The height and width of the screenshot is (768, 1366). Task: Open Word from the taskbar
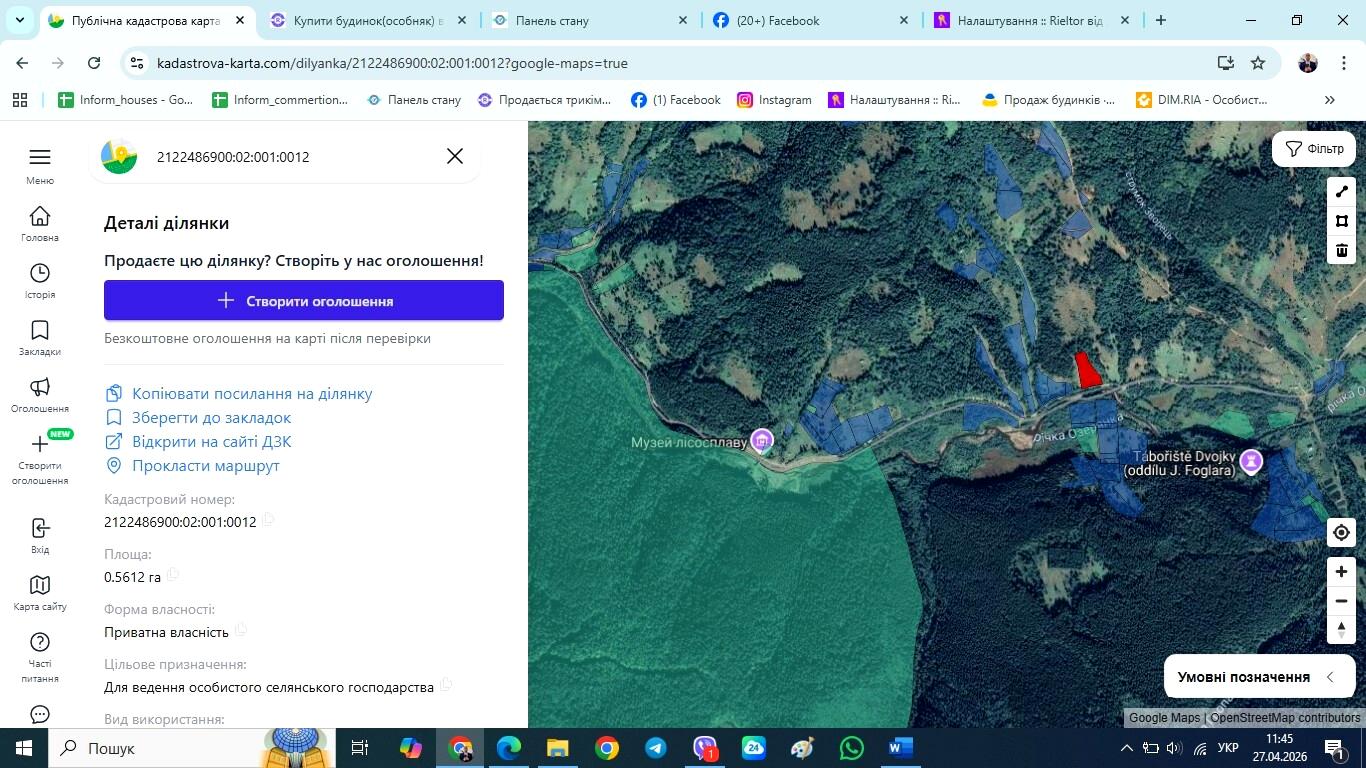[x=901, y=748]
